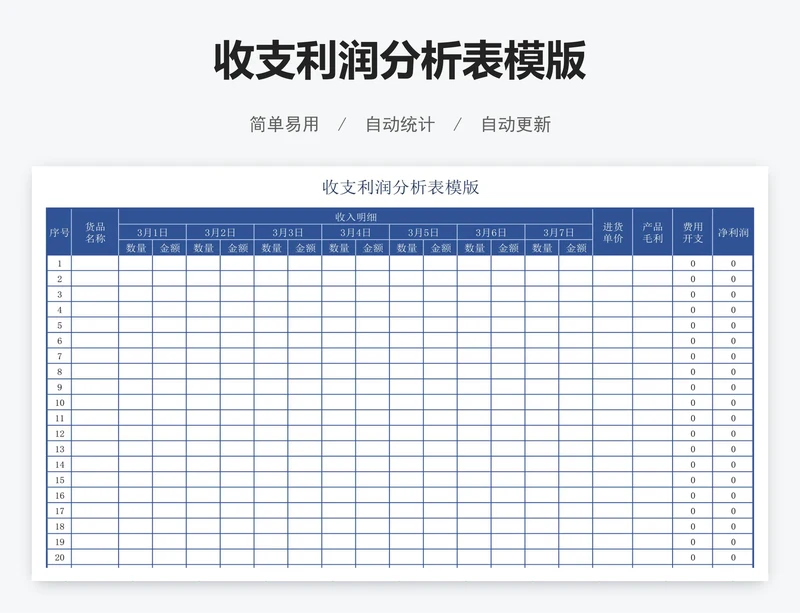Viewport: 800px width, 613px height.
Task: Select 净利润 value 0 in row 11
Action: 733,418
